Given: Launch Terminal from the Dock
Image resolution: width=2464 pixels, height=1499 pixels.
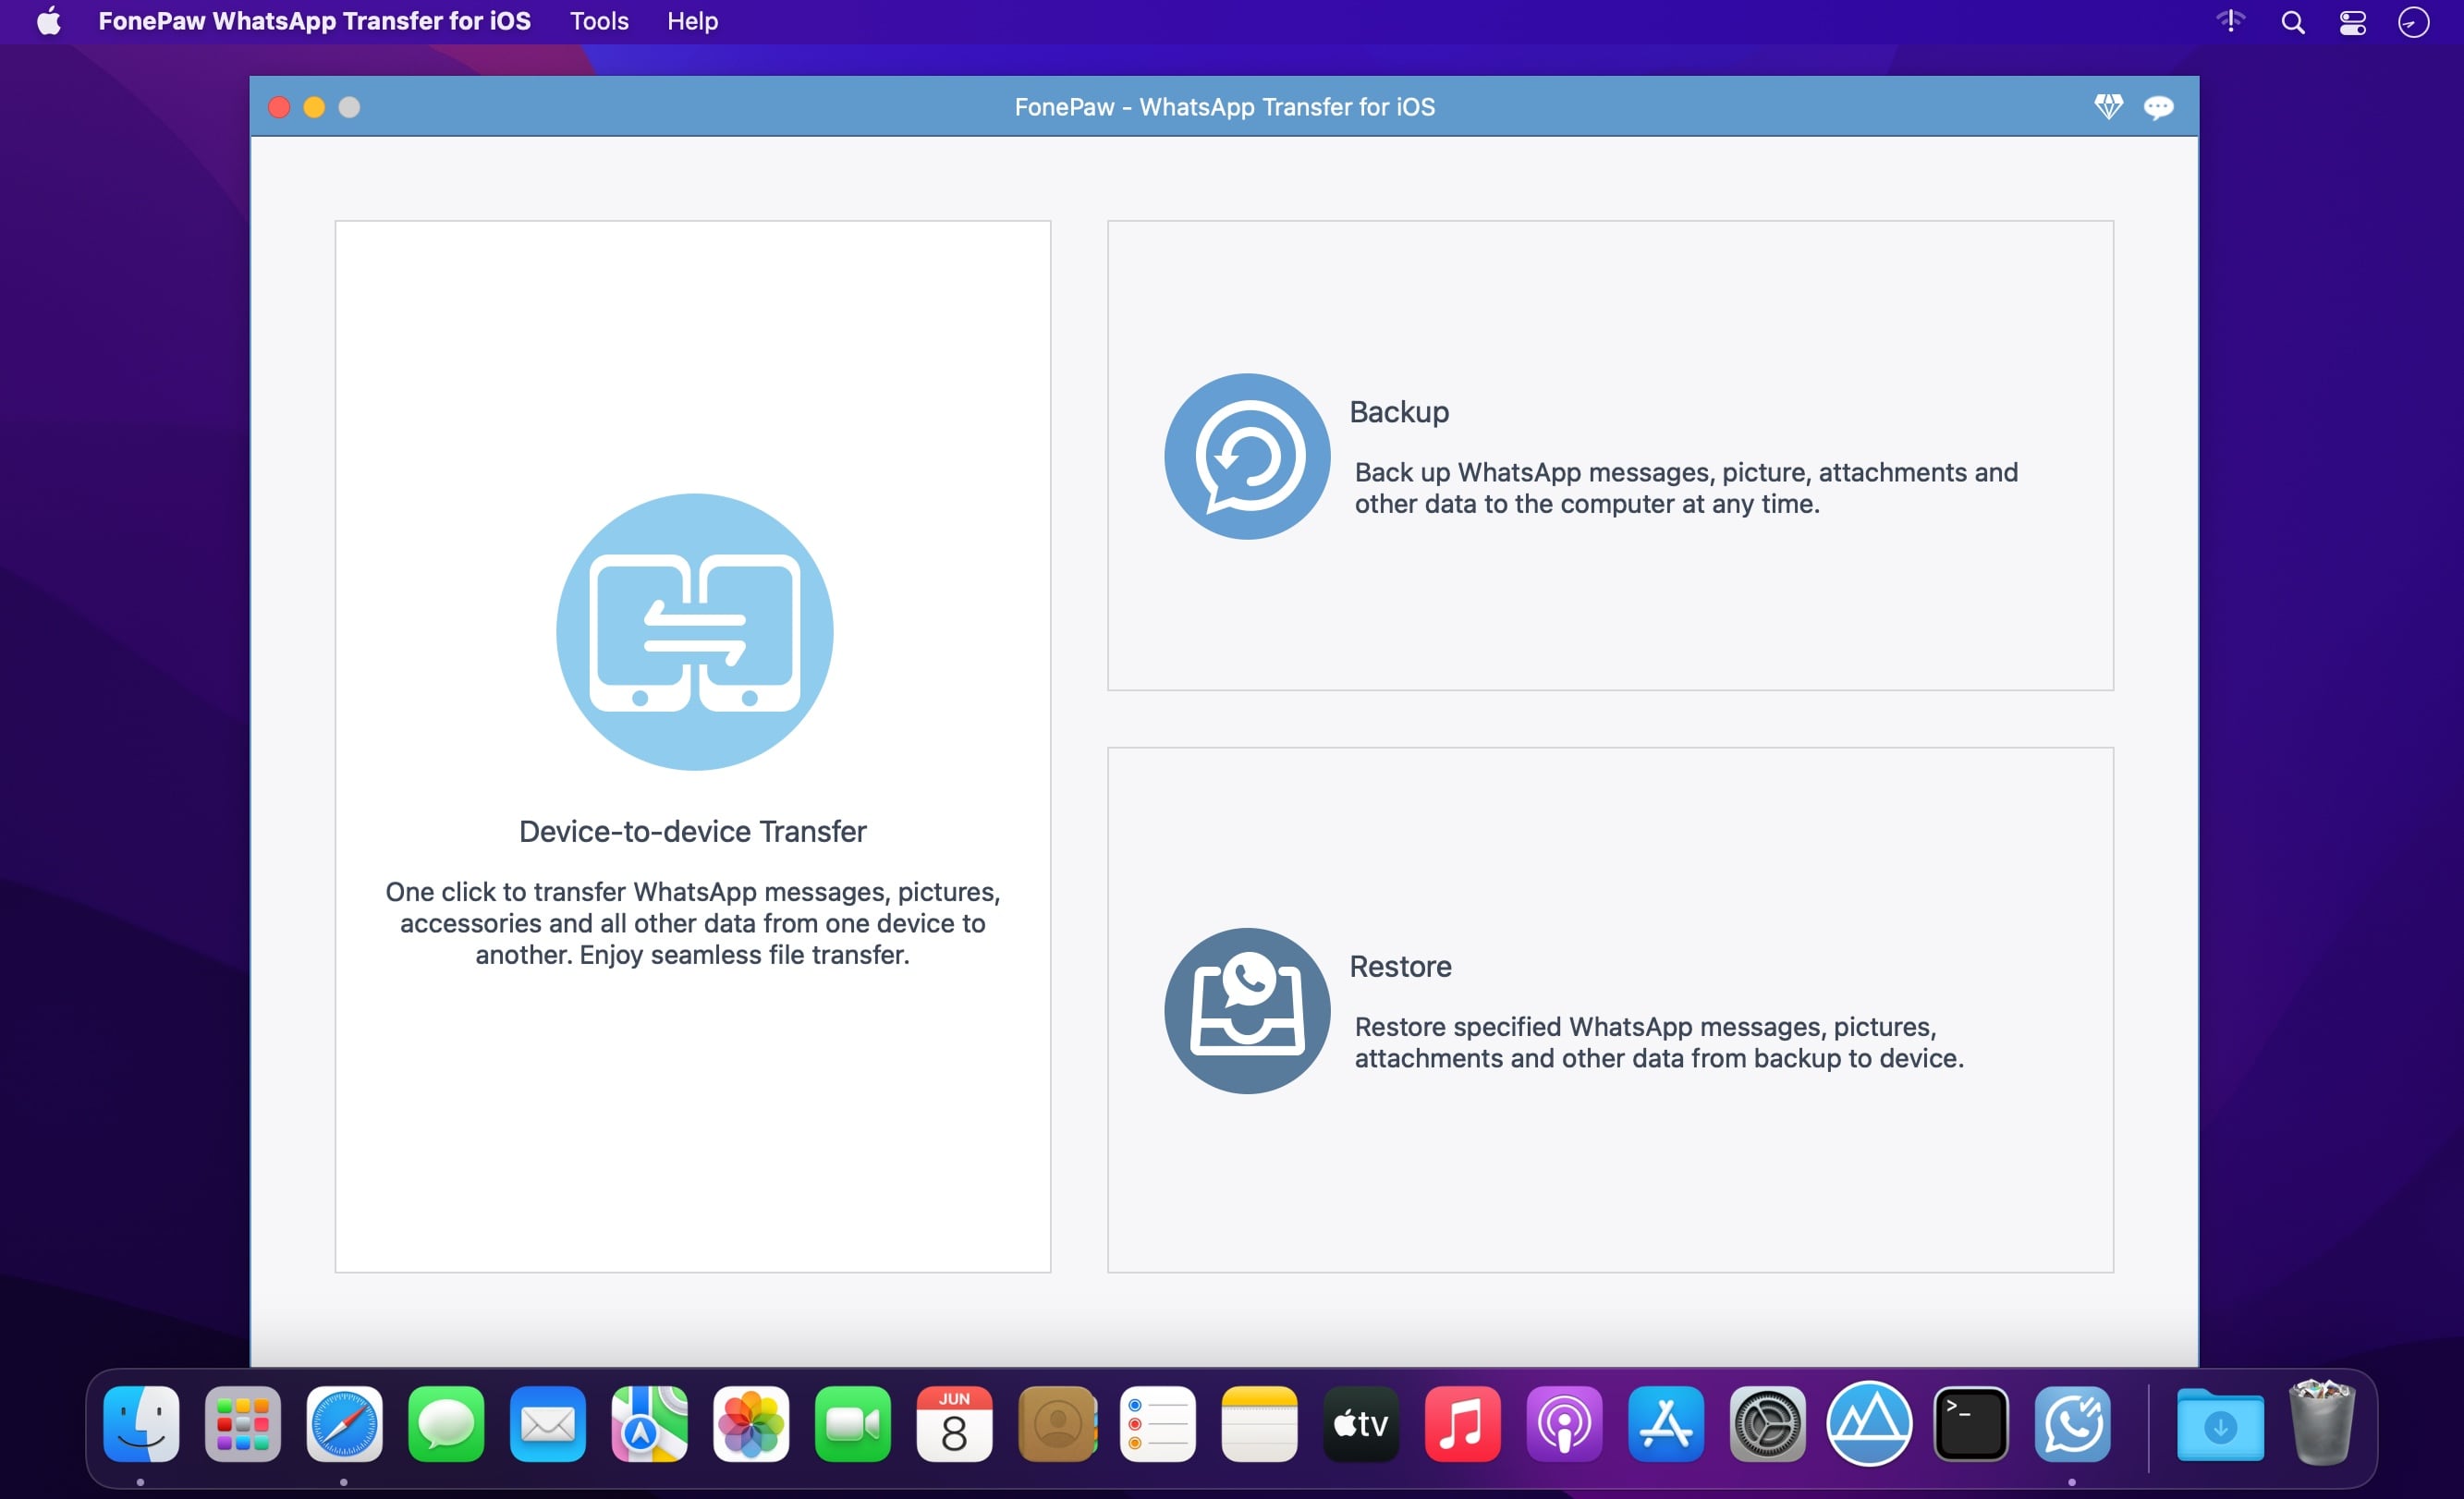Looking at the screenshot, I should click(x=1971, y=1424).
